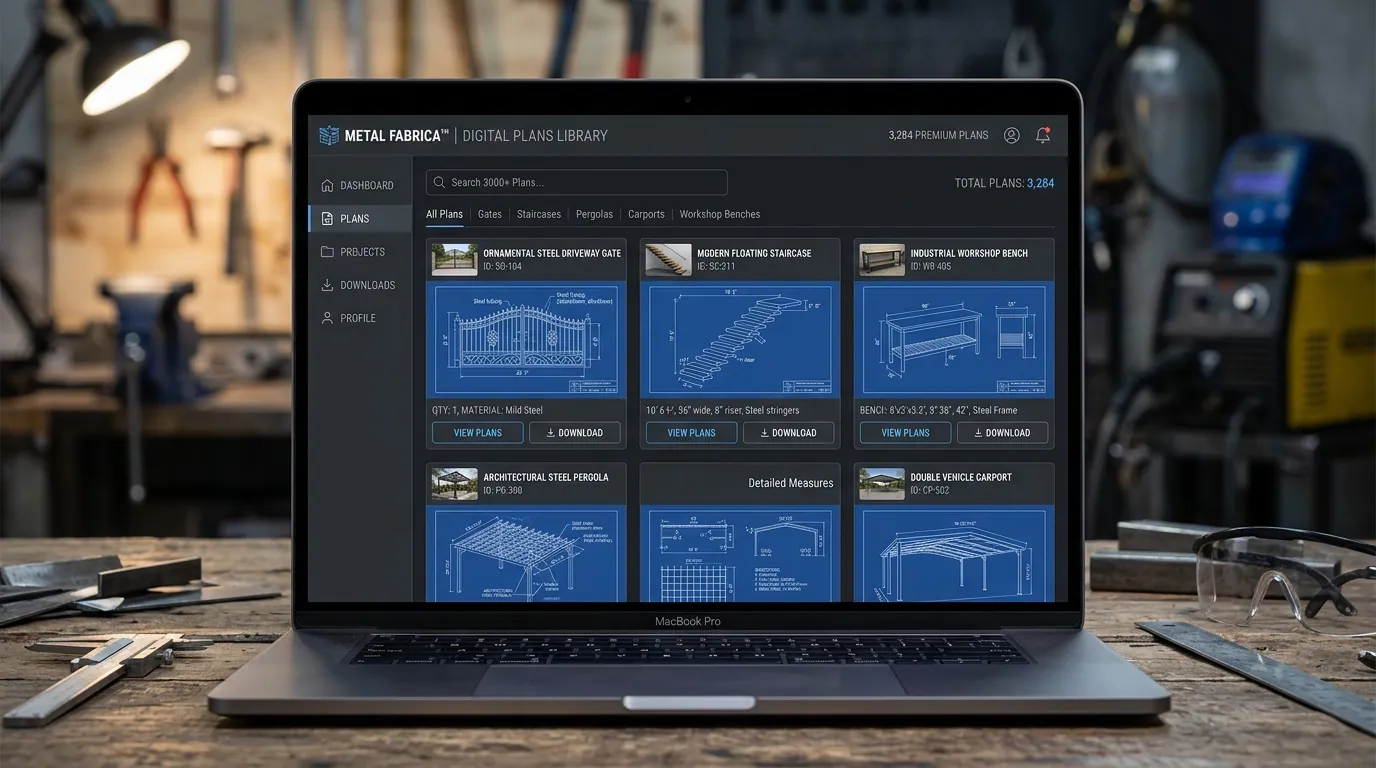This screenshot has width=1376, height=768.
Task: Download the Modern Floating Staircase plan
Action: click(x=789, y=433)
